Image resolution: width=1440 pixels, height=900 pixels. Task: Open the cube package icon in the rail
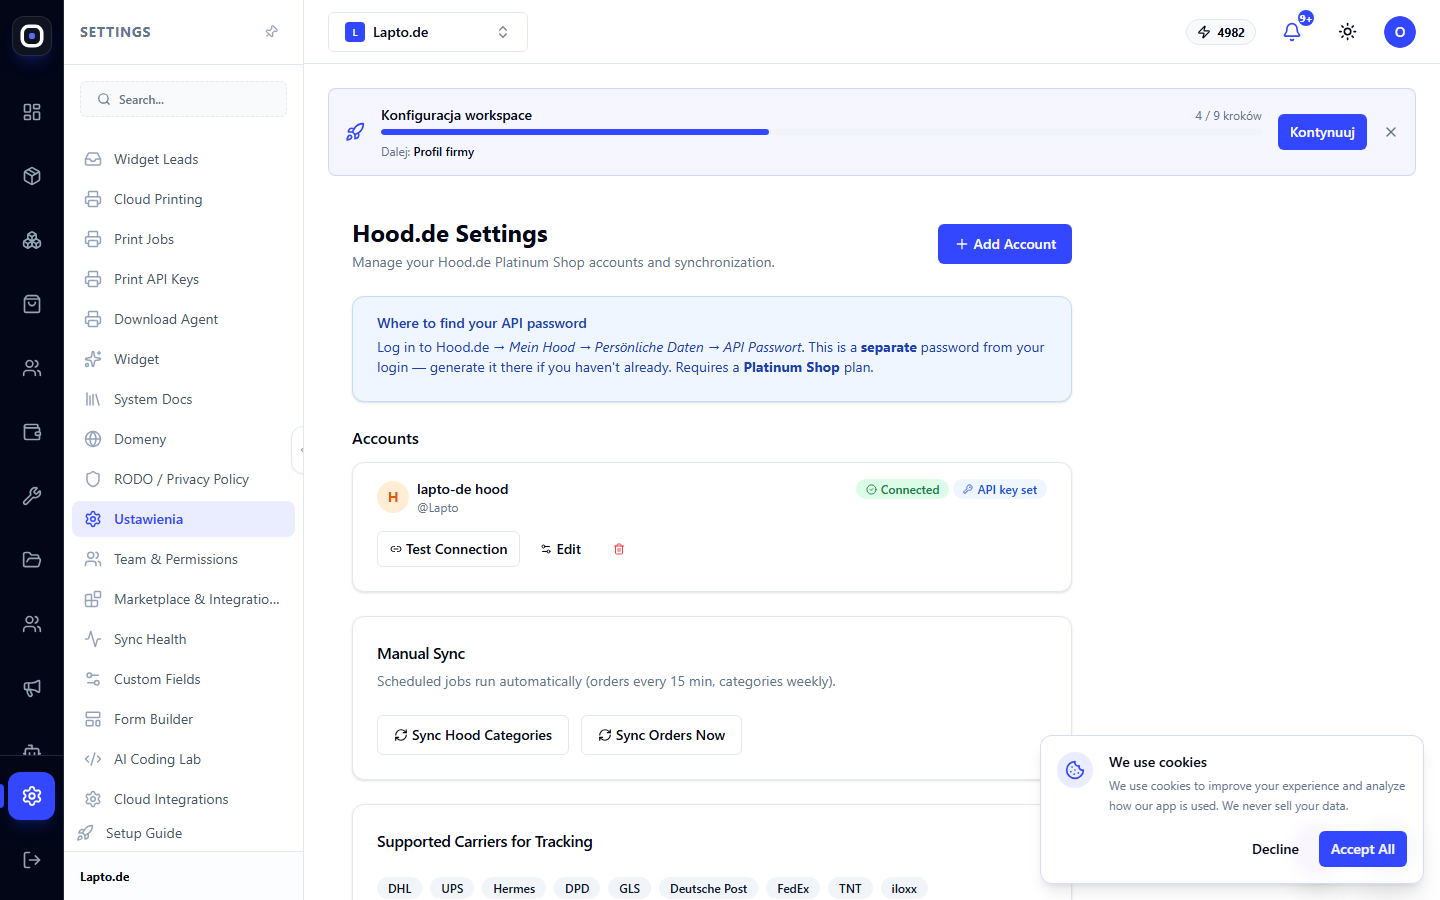click(x=32, y=176)
